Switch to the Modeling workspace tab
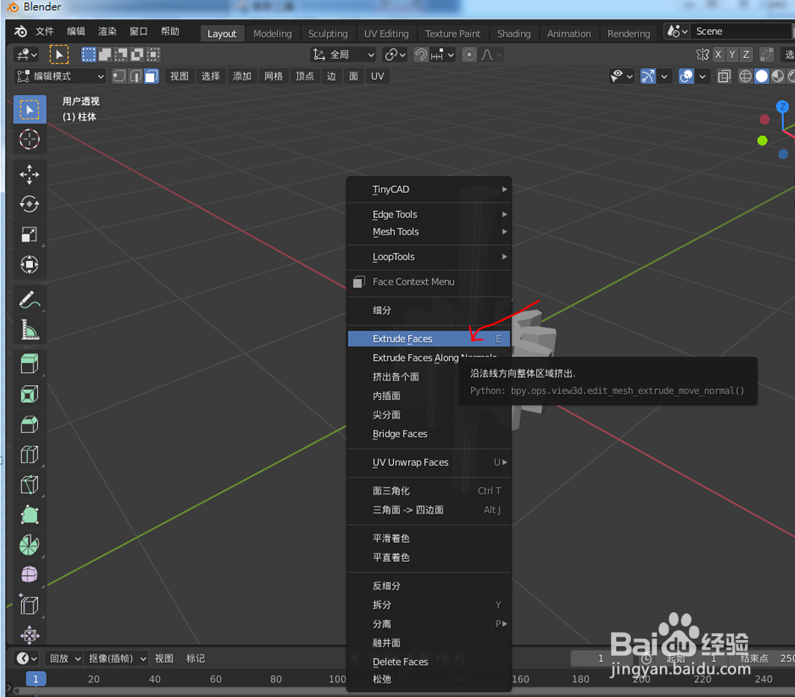Image resolution: width=795 pixels, height=697 pixels. [272, 33]
